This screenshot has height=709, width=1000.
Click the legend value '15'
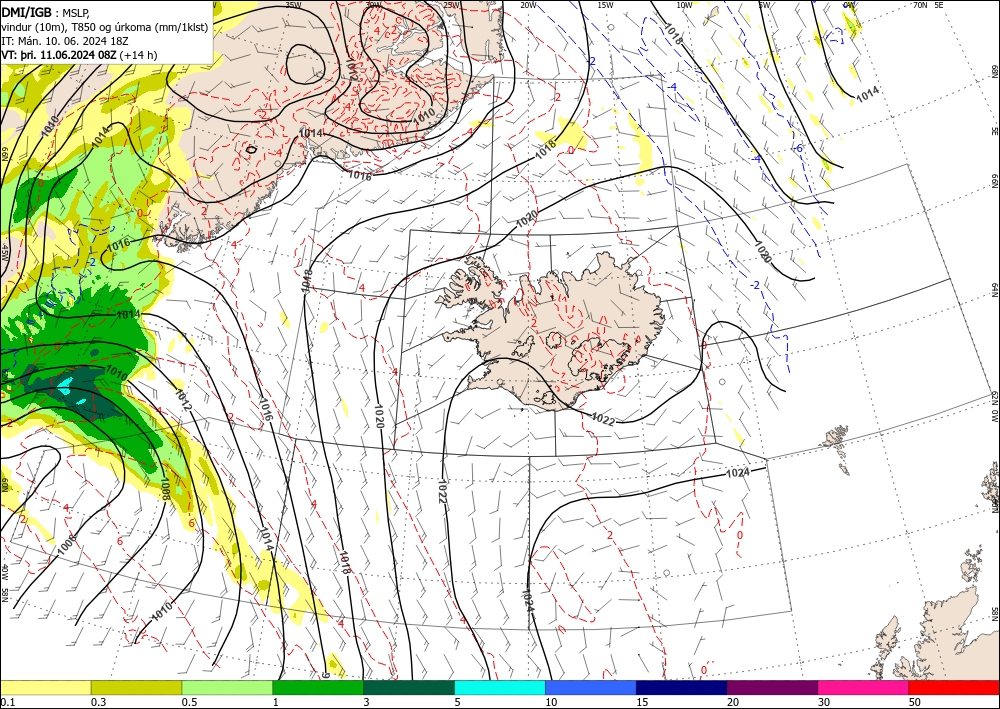click(642, 702)
